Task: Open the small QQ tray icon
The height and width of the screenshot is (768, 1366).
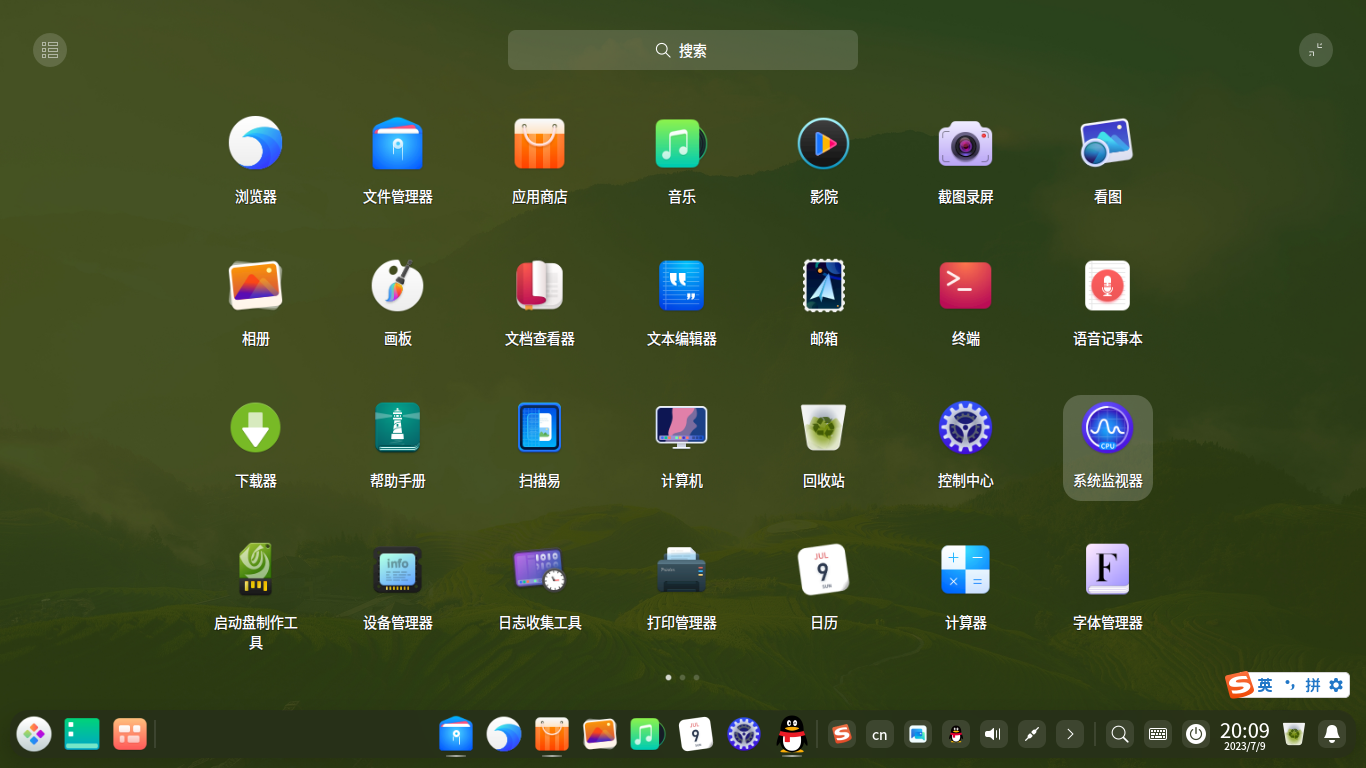Action: click(956, 734)
